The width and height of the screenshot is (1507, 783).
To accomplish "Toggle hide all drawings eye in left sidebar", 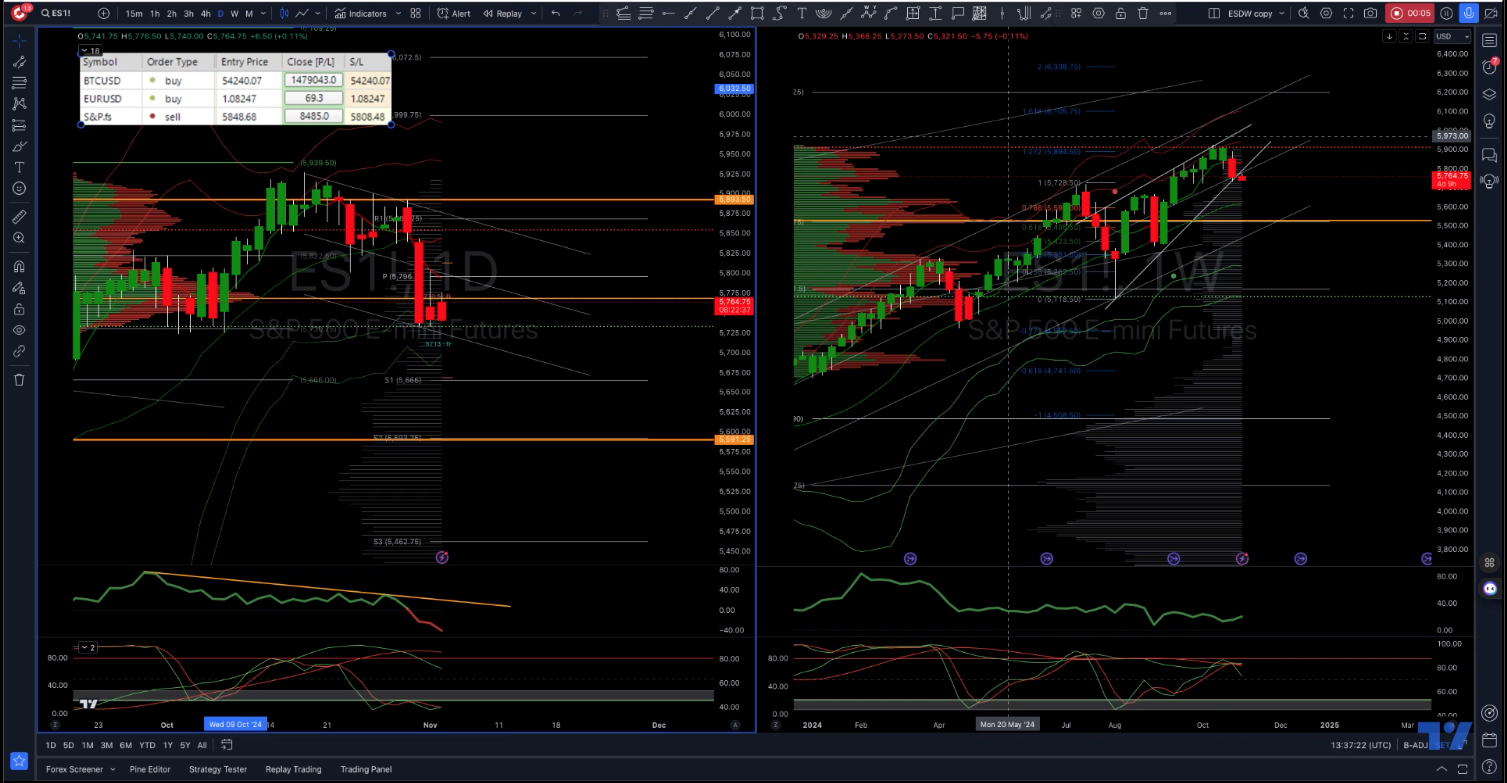I will tap(19, 330).
